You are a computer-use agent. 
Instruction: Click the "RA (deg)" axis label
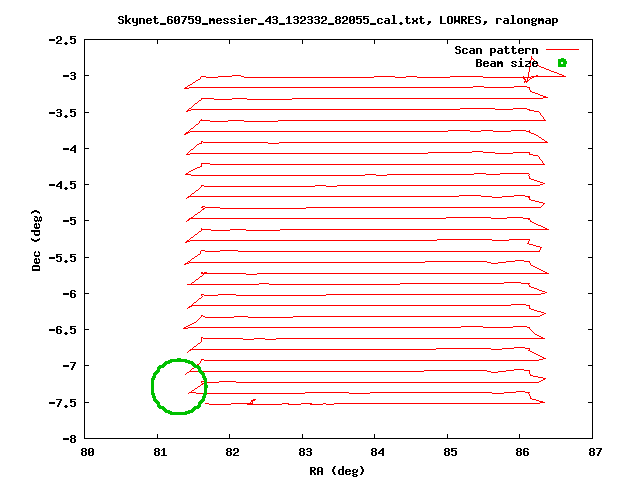click(x=337, y=471)
